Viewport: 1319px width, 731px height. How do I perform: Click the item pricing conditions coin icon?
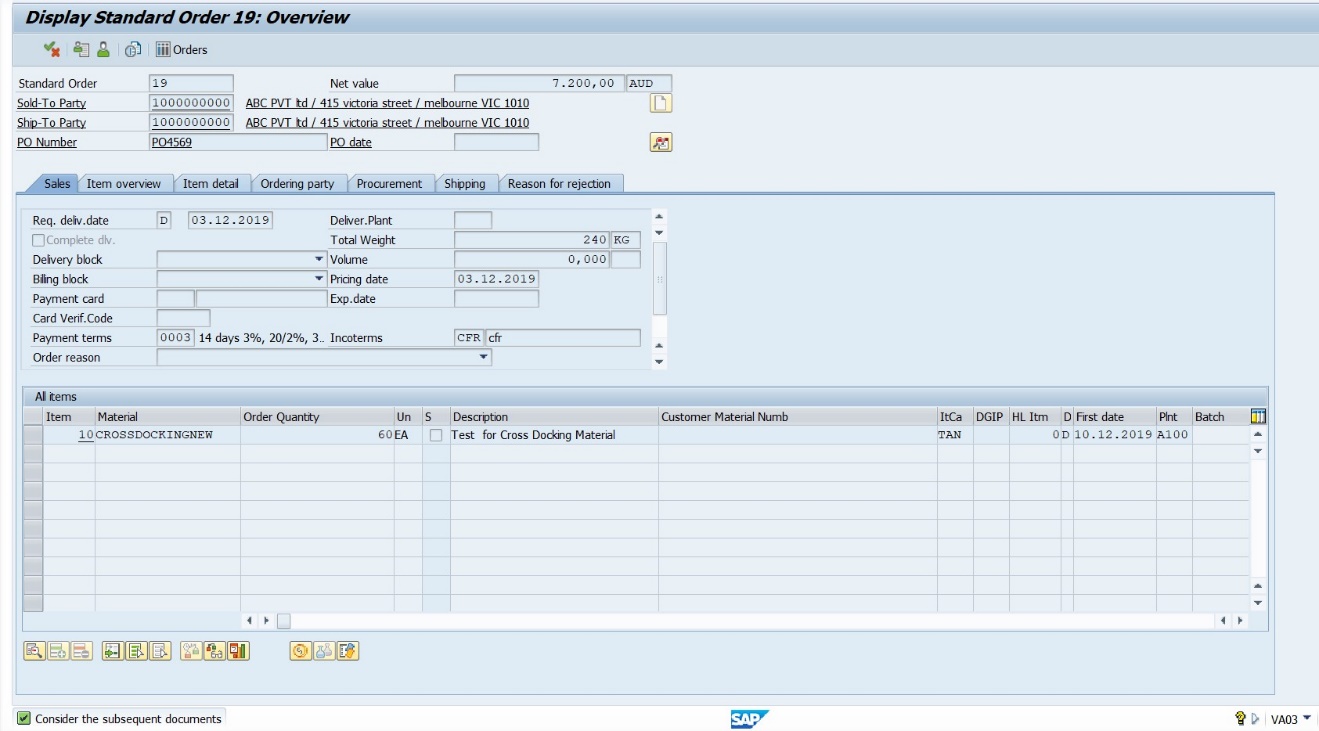[300, 651]
